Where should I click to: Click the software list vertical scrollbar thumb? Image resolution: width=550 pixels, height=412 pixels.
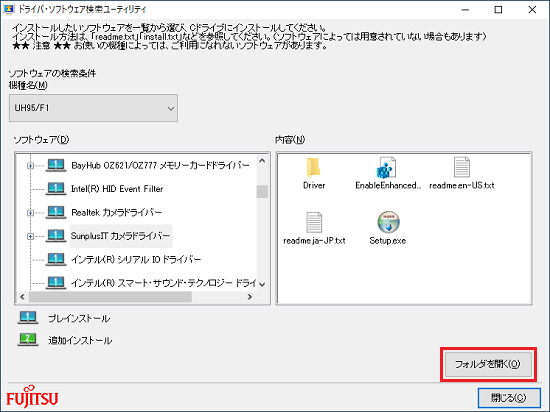(262, 191)
